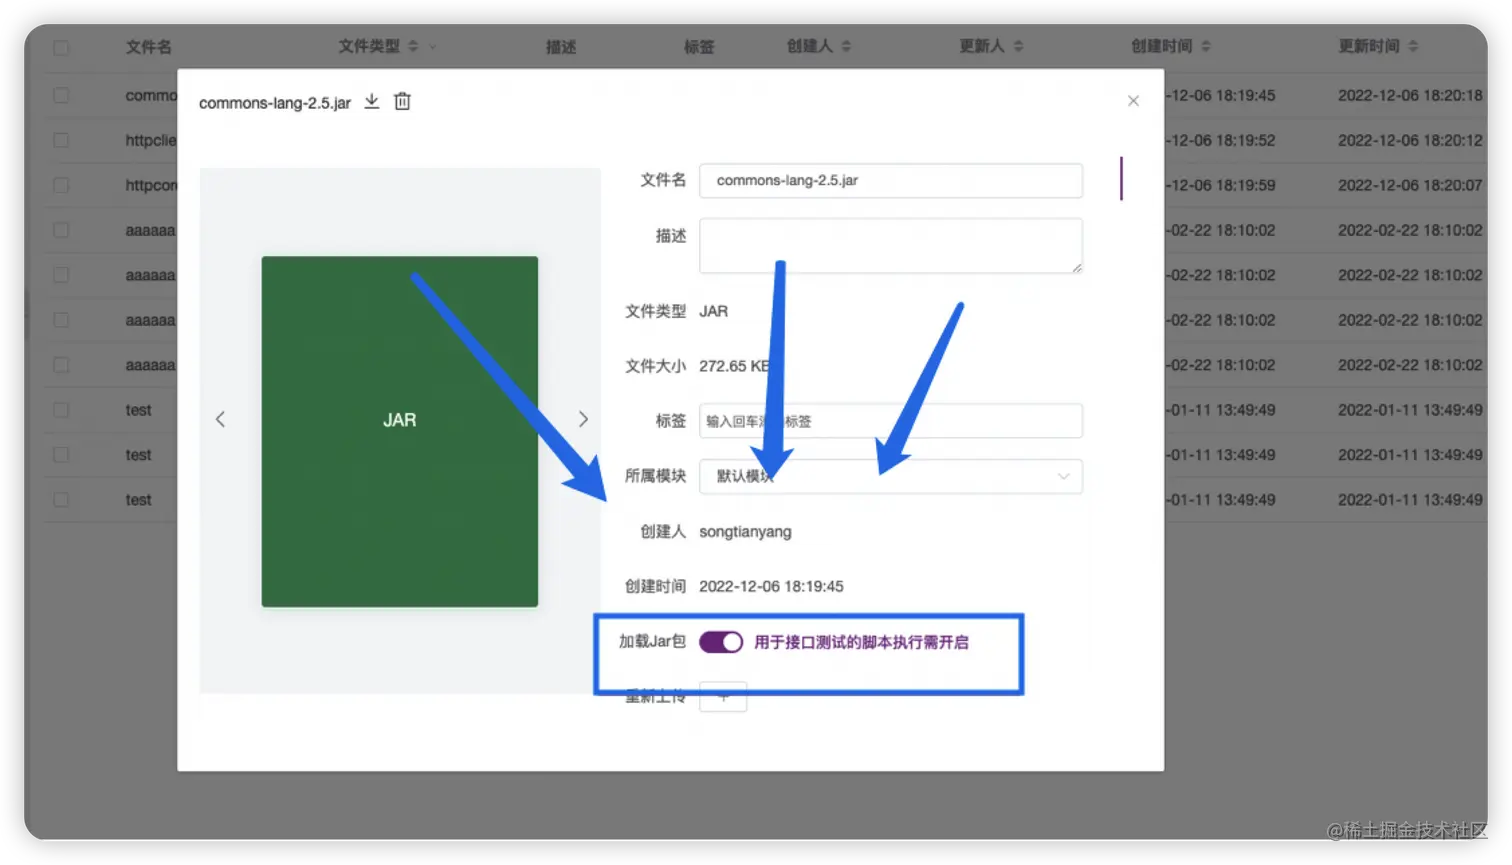Download commons-lang-2.5.jar using the download icon
This screenshot has width=1512, height=865.
click(371, 101)
